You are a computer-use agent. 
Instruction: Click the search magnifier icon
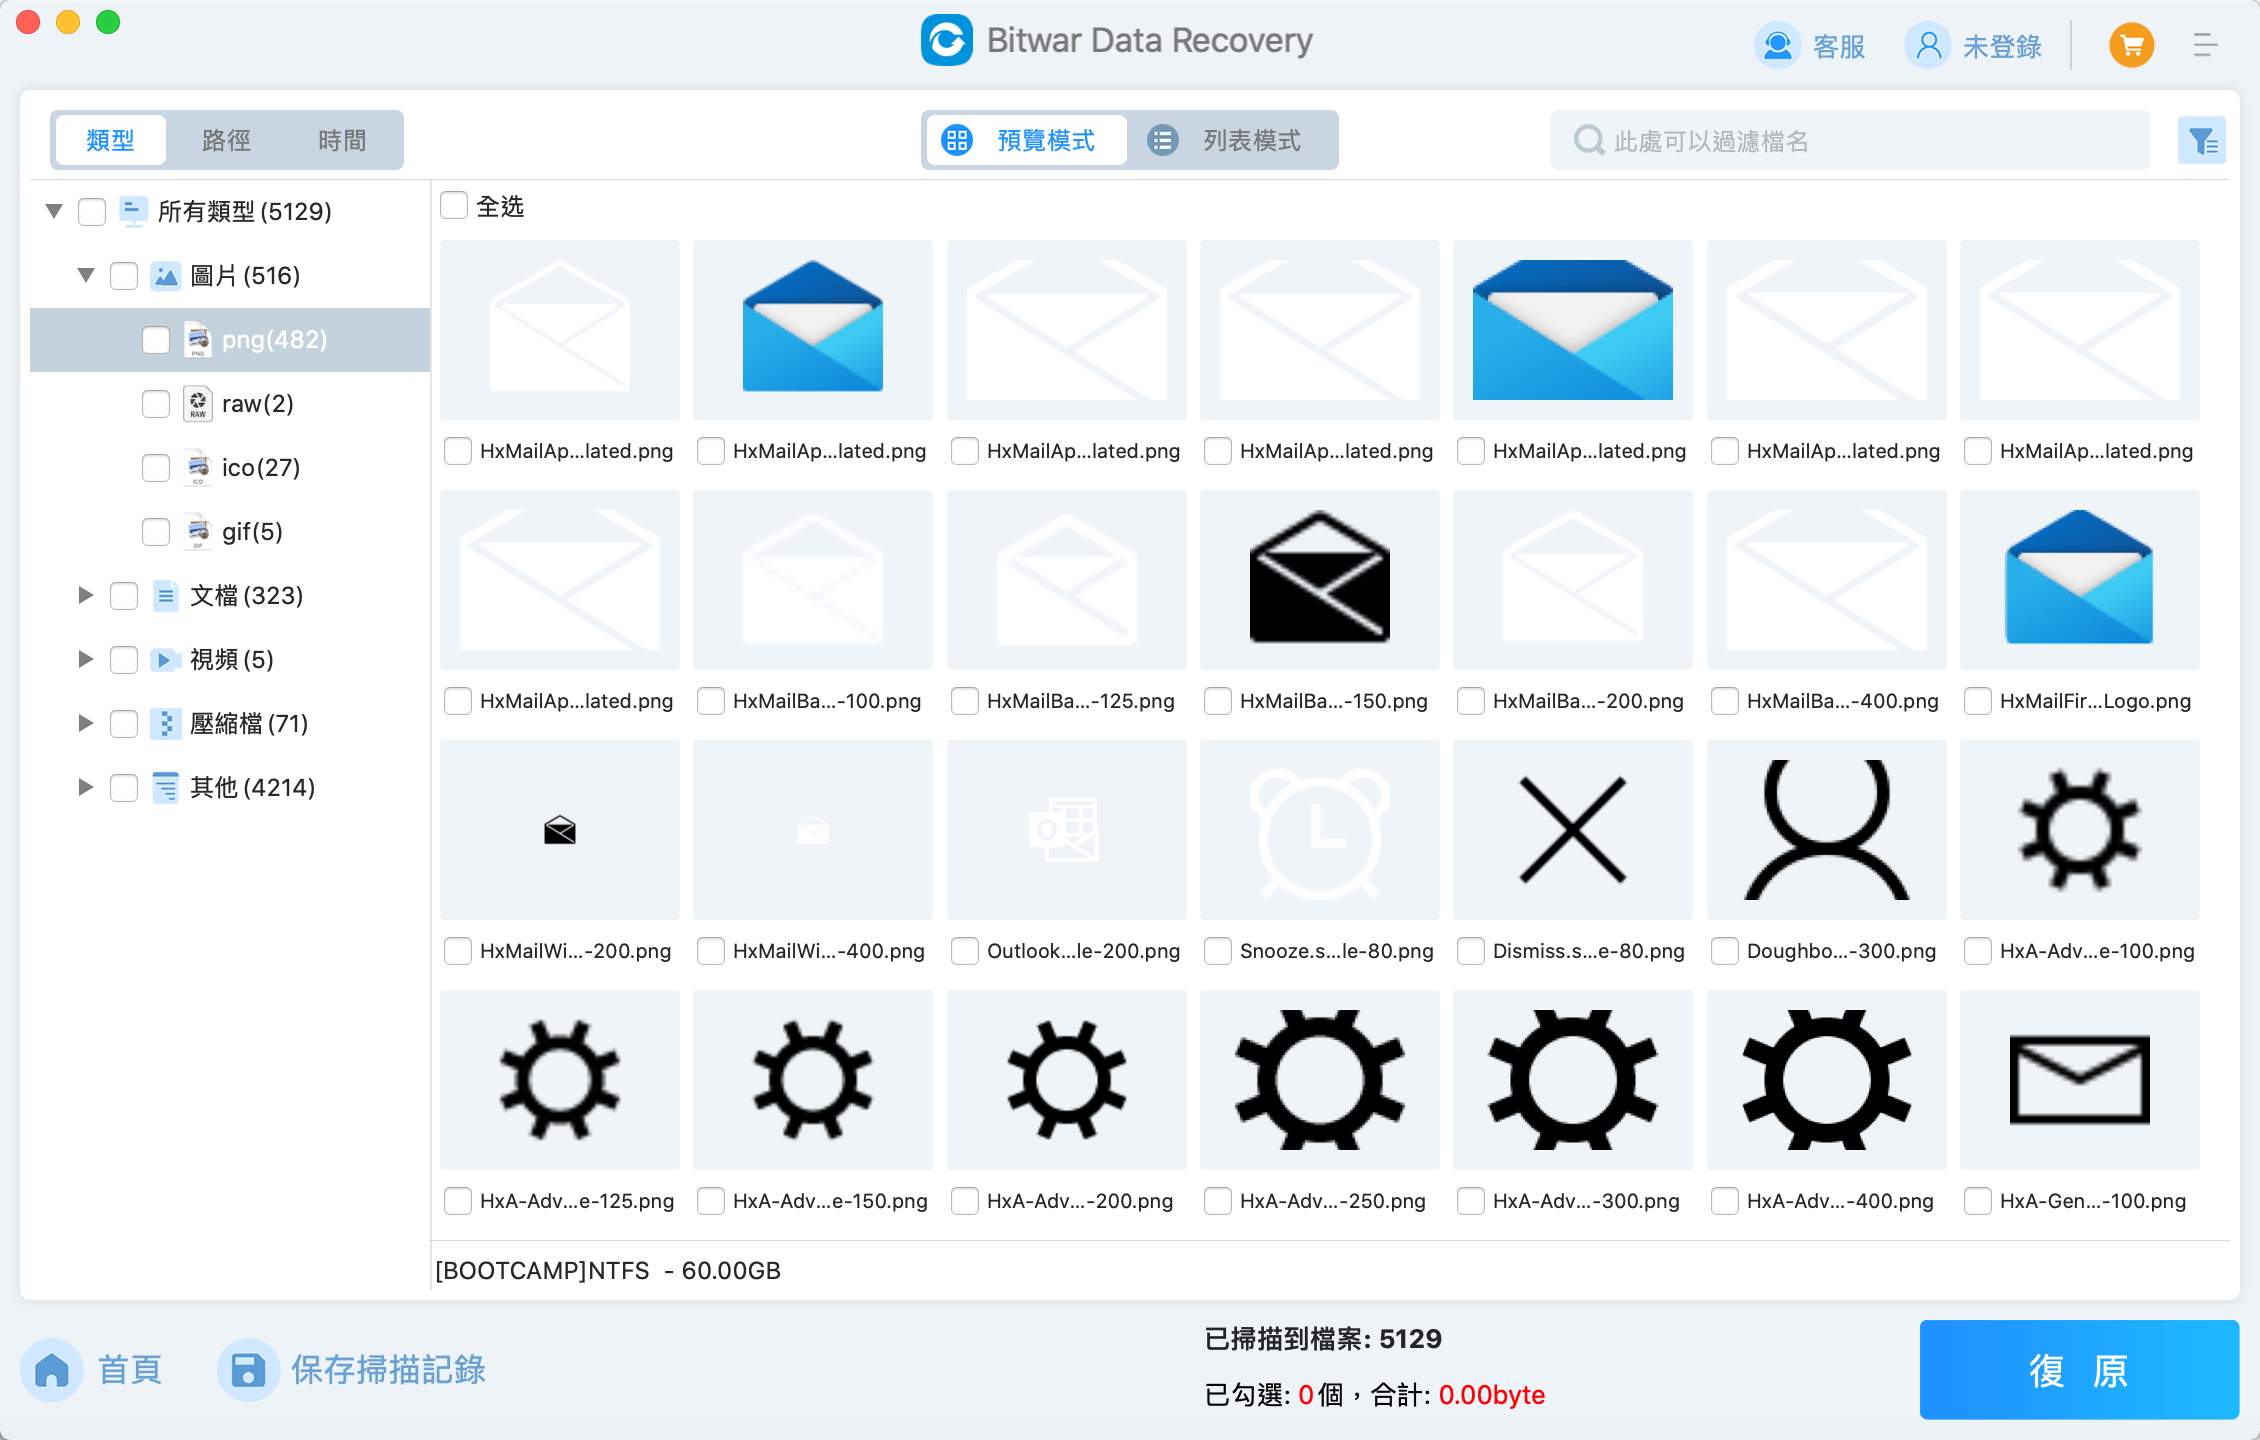(1588, 141)
